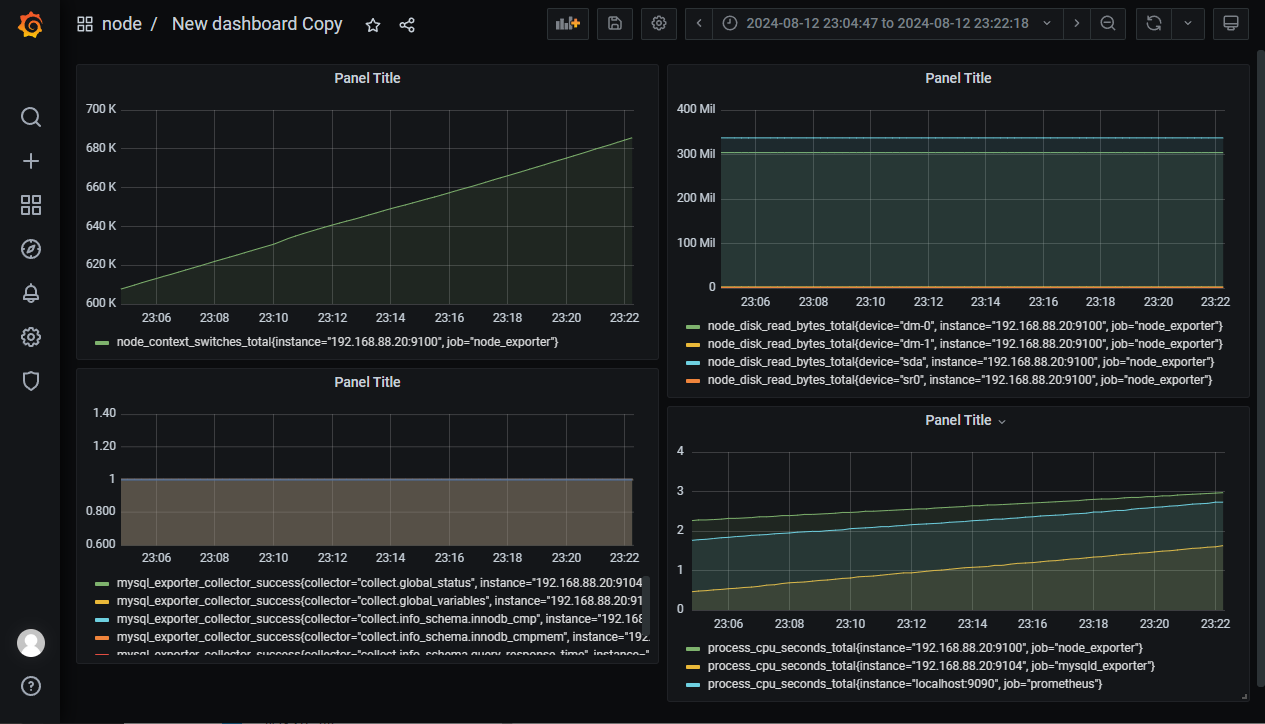Click green color swatch for node_context_switches_total
This screenshot has height=724, width=1265.
click(101, 343)
